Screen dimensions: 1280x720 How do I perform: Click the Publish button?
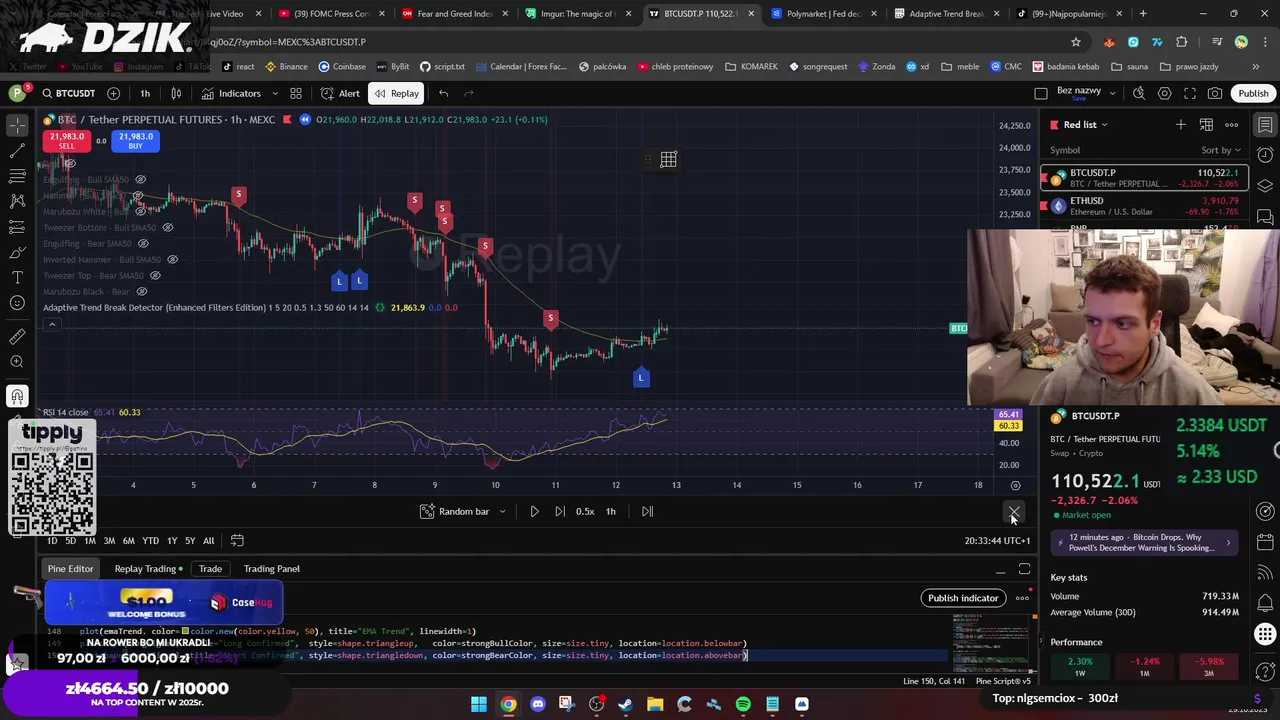coord(1253,93)
